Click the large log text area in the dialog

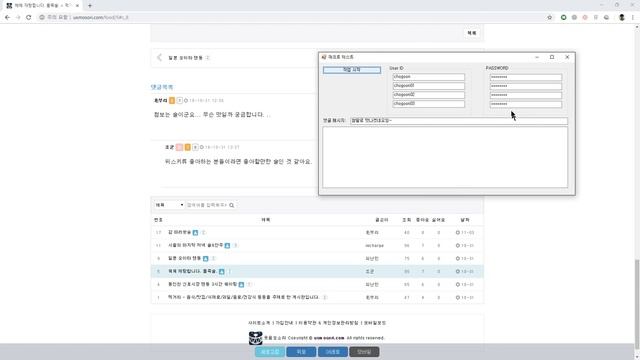click(445, 157)
